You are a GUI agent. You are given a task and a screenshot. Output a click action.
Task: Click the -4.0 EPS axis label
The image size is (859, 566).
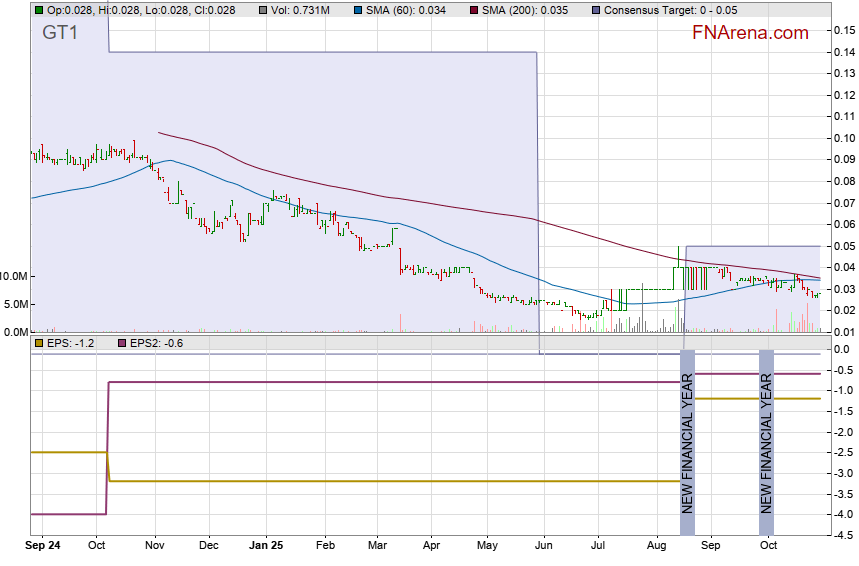tap(841, 514)
